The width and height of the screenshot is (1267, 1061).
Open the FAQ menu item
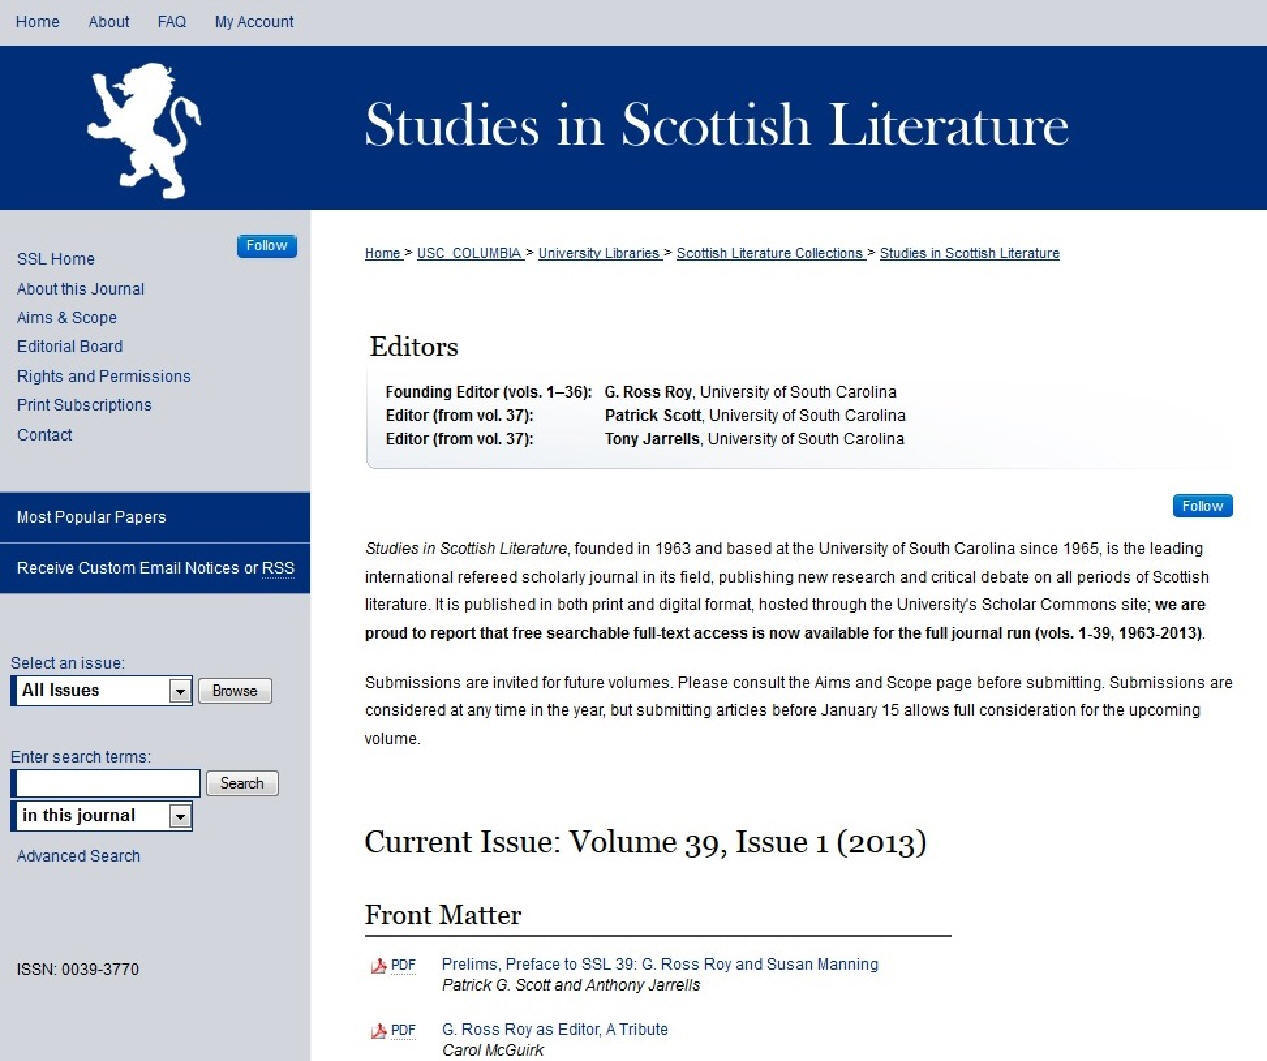pyautogui.click(x=172, y=22)
